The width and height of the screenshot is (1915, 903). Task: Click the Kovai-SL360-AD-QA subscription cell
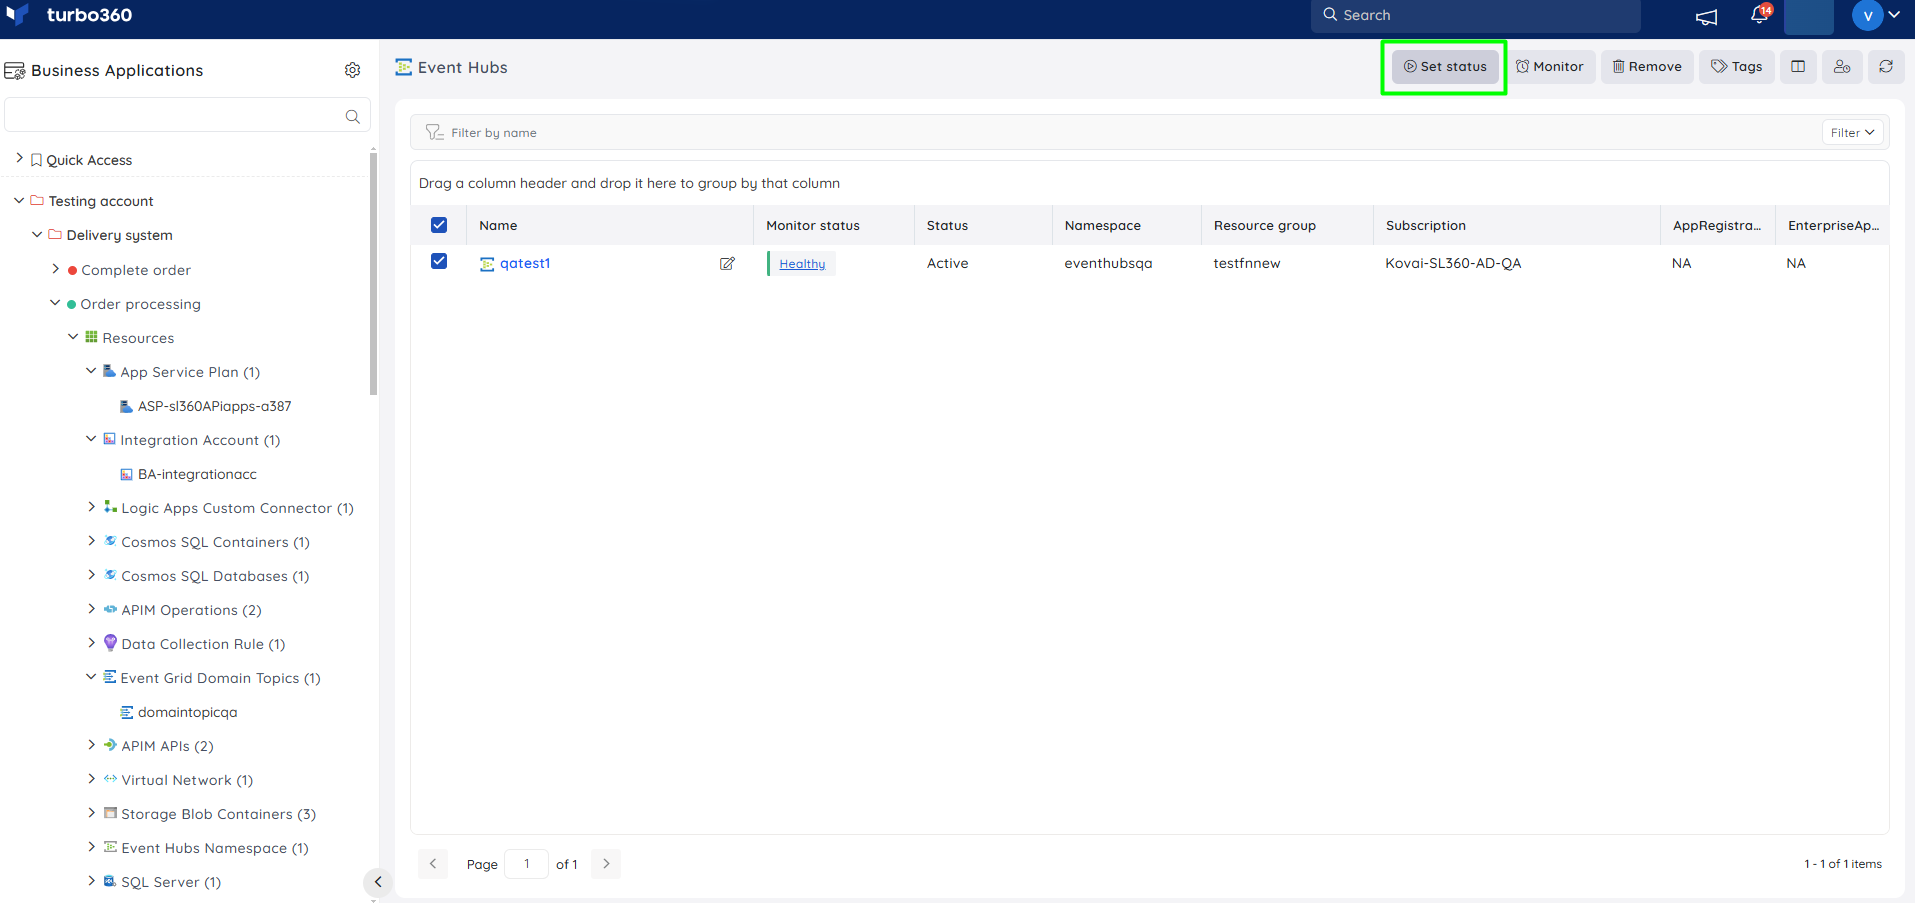pos(1453,263)
